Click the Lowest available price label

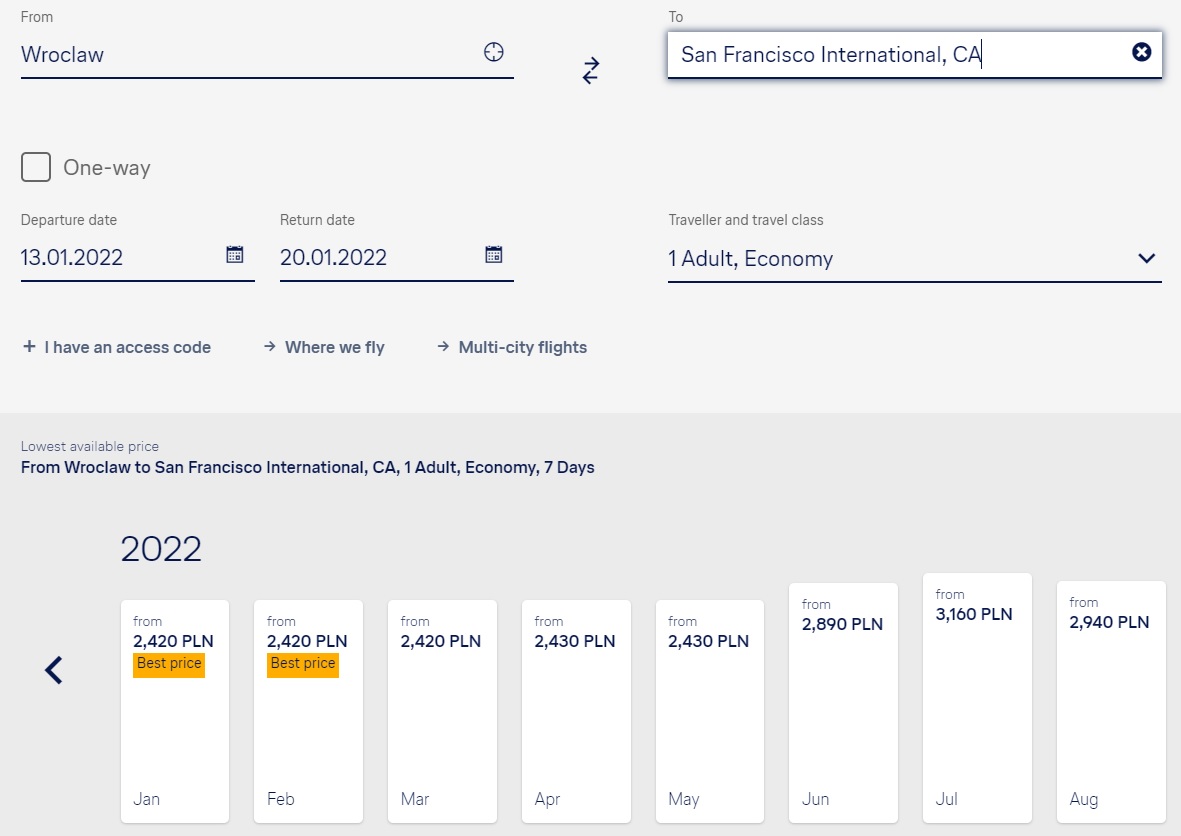(90, 447)
